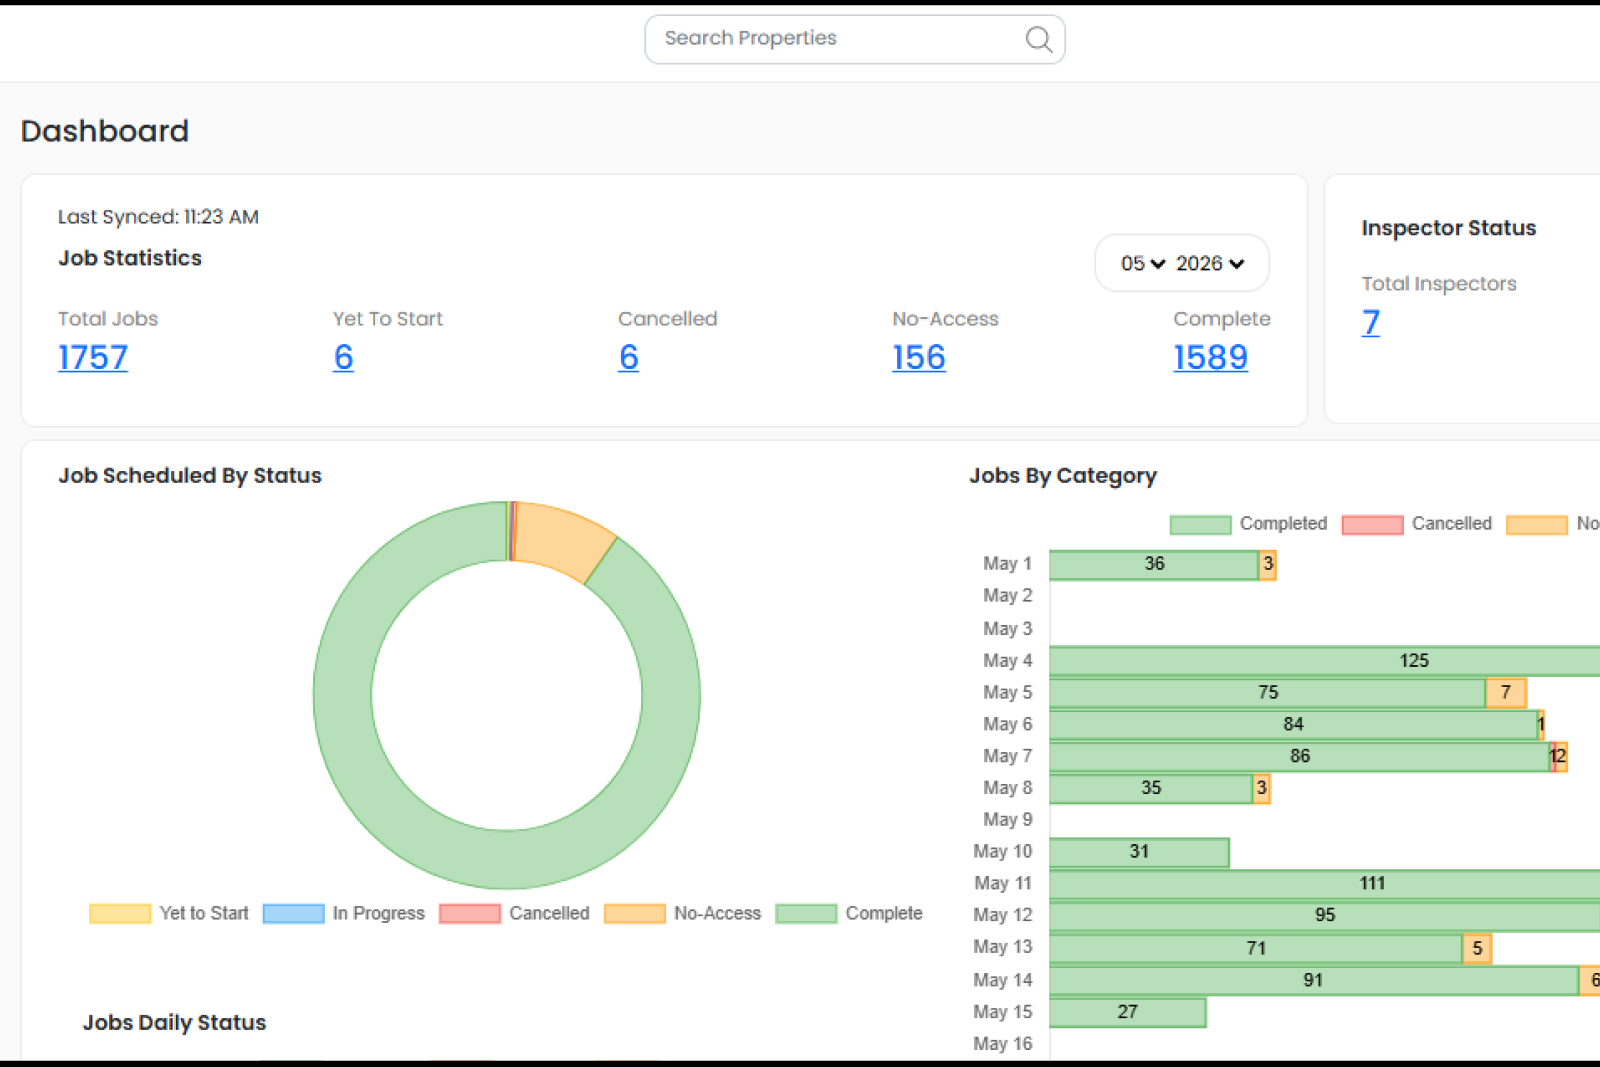Toggle Completed legend in Jobs By Category
This screenshot has height=1067, width=1600.
pyautogui.click(x=1248, y=524)
